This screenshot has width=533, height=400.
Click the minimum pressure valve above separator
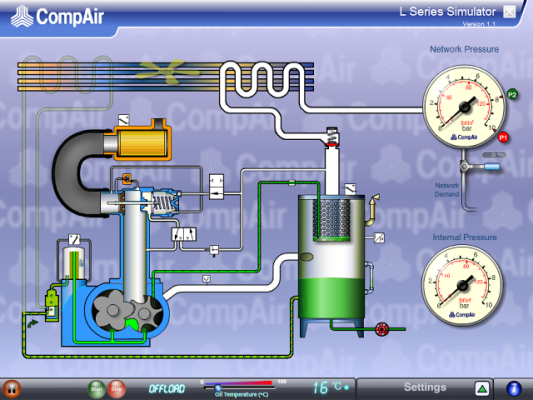(x=332, y=137)
